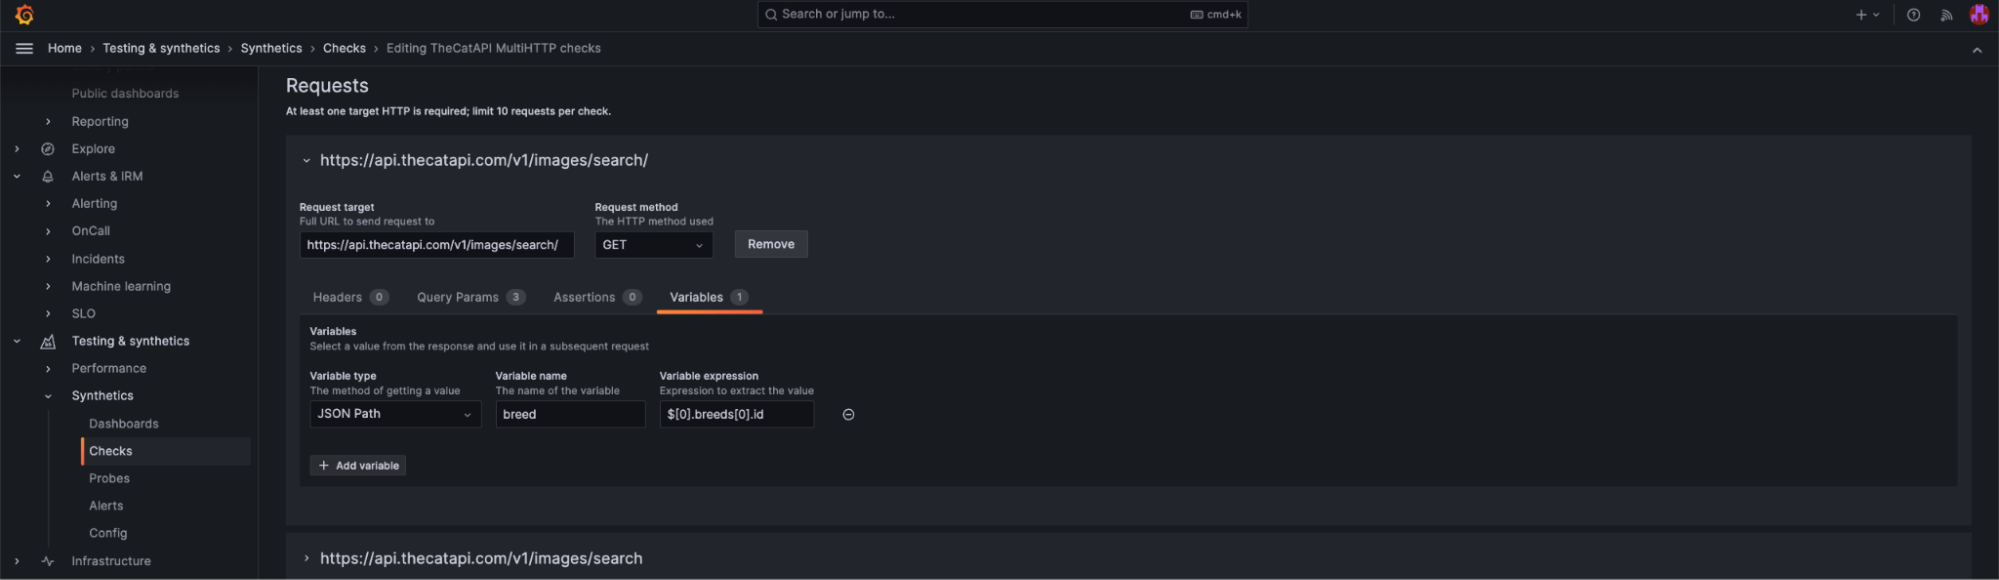1999x580 pixels.
Task: Collapse the Synthetics sidebar chevron
Action: 48,396
